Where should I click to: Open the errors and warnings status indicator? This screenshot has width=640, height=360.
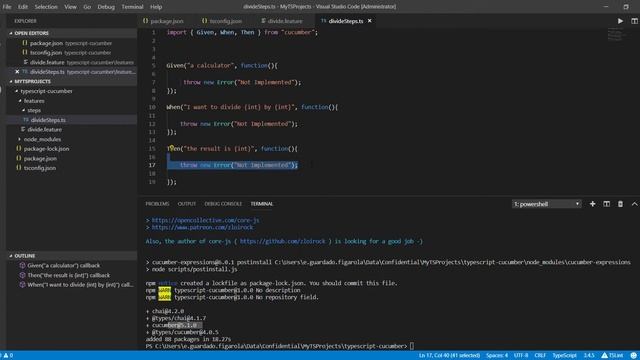point(8,356)
